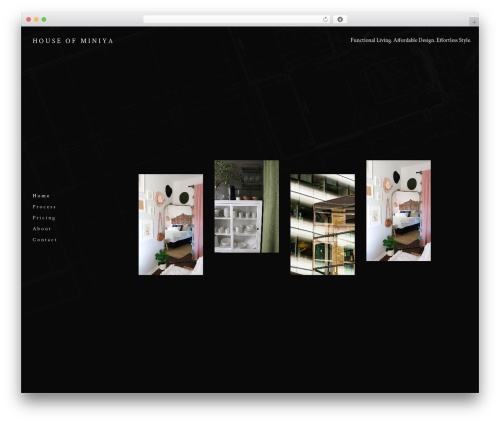Open the glass building exterior photo
Viewport: 500px width, 423px height.
[322, 224]
